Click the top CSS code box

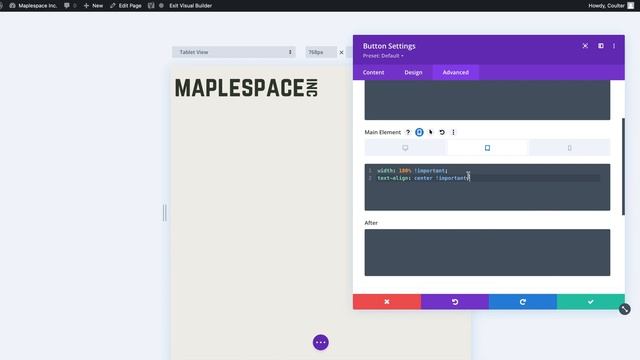coord(487,100)
